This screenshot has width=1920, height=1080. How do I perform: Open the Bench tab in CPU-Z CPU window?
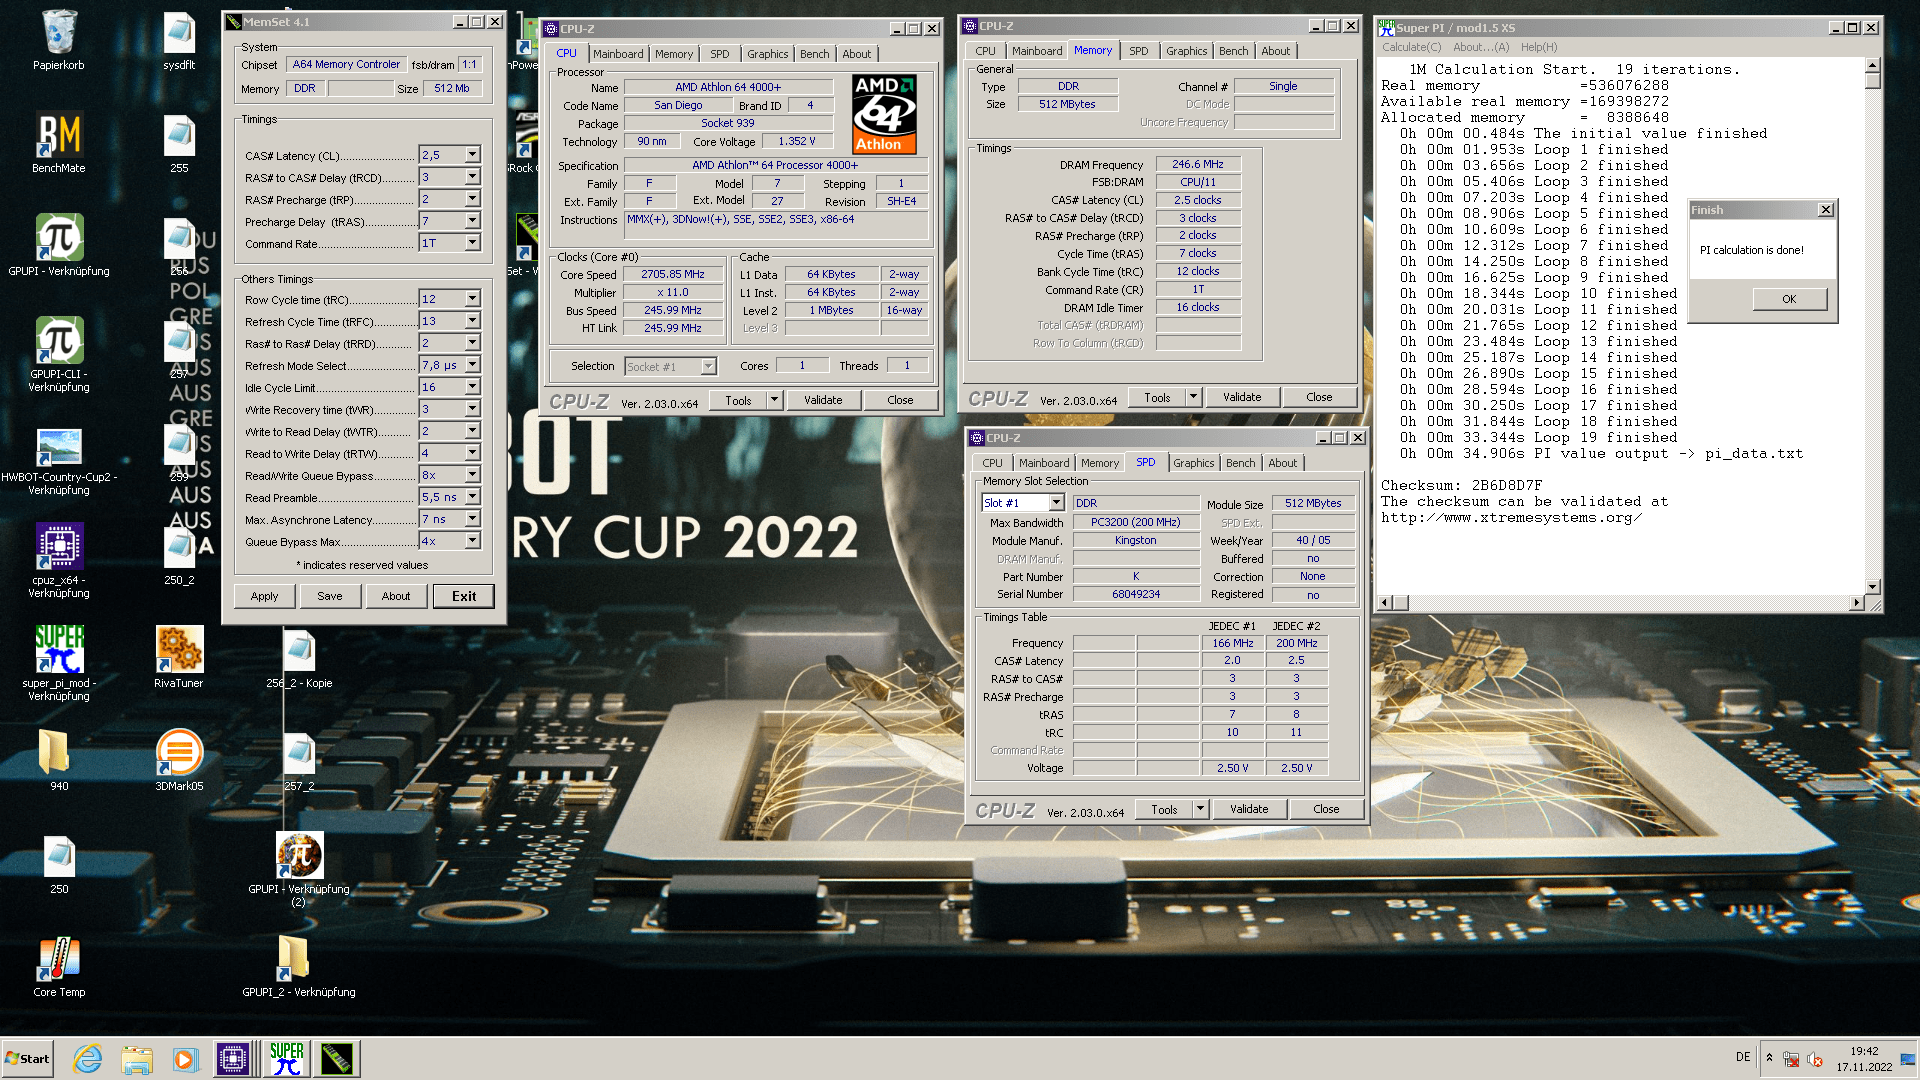coord(814,54)
